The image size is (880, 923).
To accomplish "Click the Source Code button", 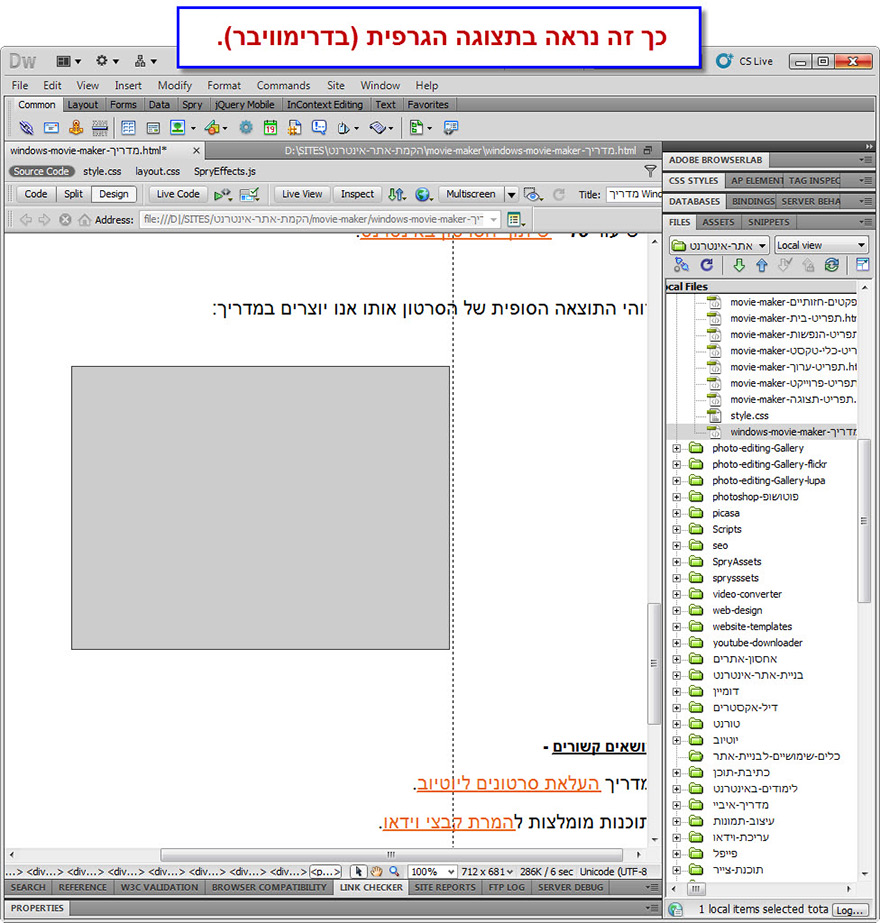I will 41,171.
